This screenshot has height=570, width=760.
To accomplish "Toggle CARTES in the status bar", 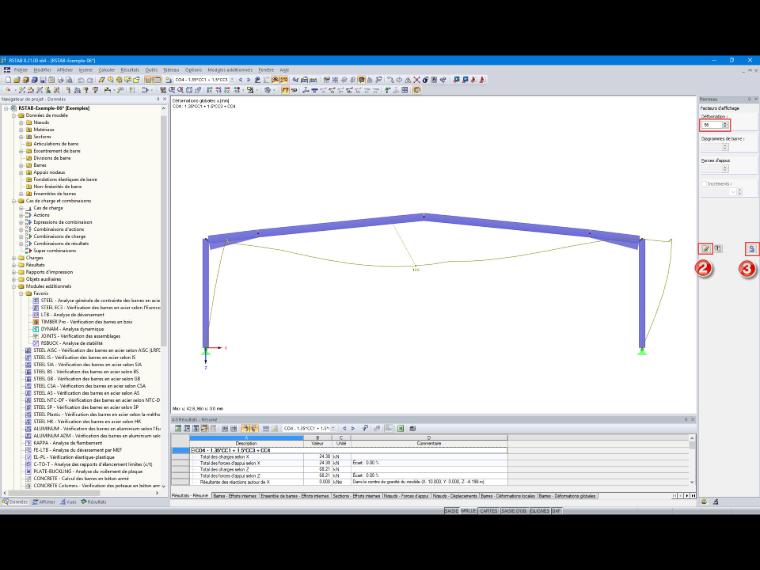I will click(x=489, y=511).
